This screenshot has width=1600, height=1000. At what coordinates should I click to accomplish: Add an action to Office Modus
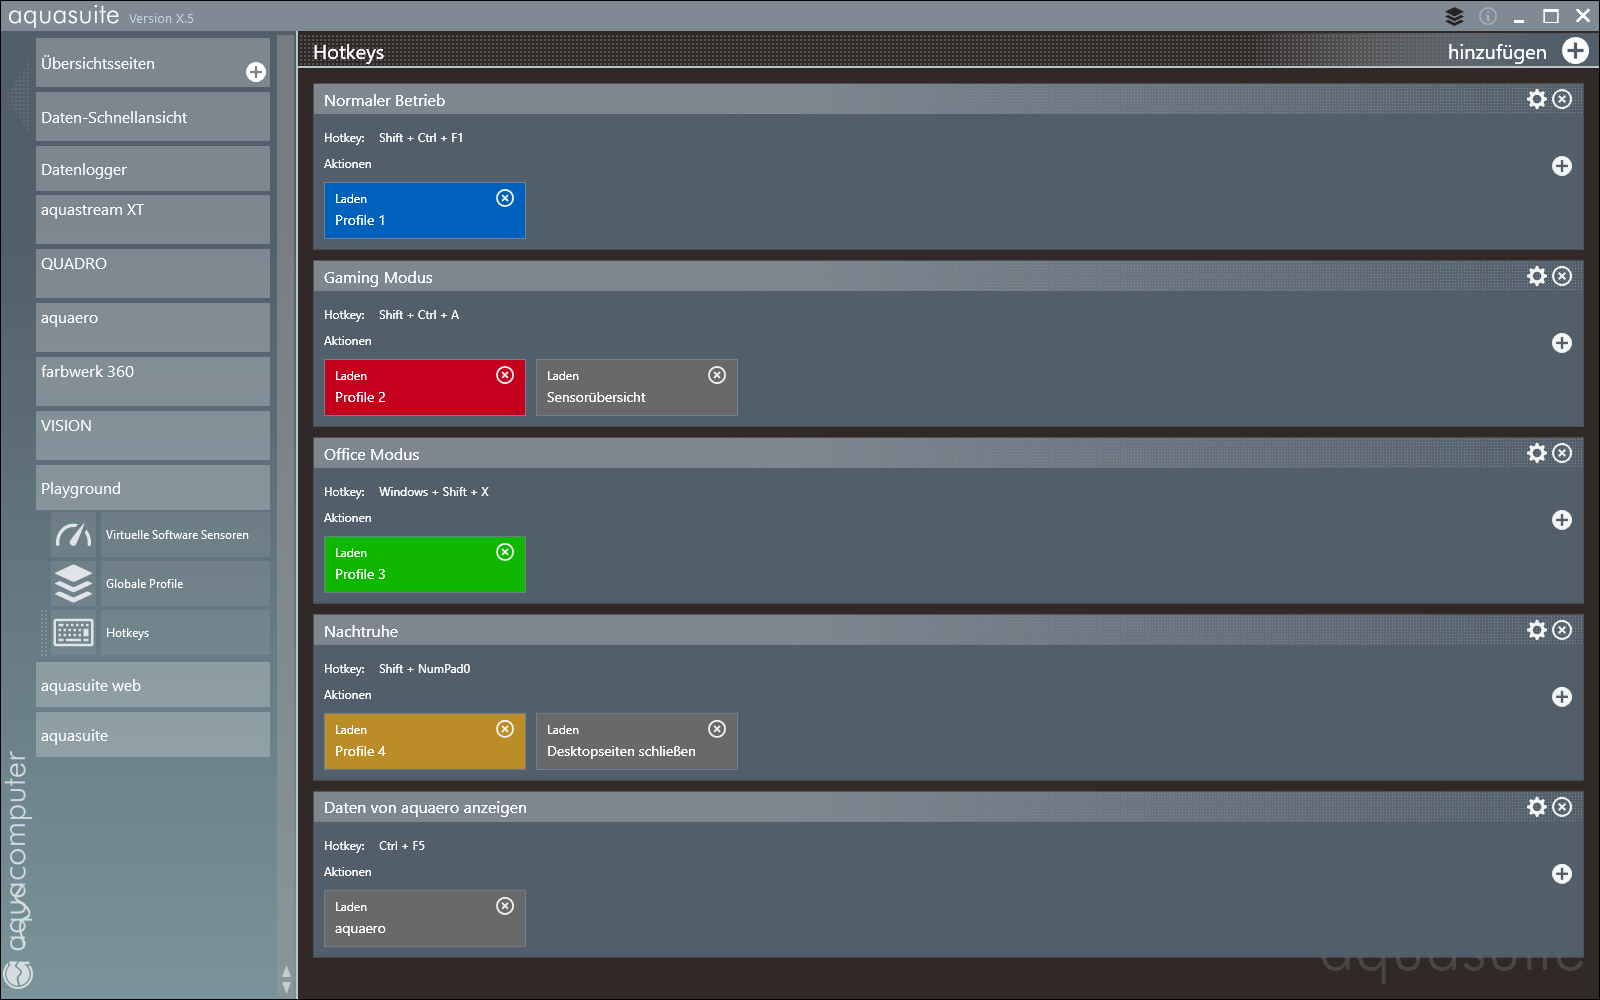click(1562, 520)
